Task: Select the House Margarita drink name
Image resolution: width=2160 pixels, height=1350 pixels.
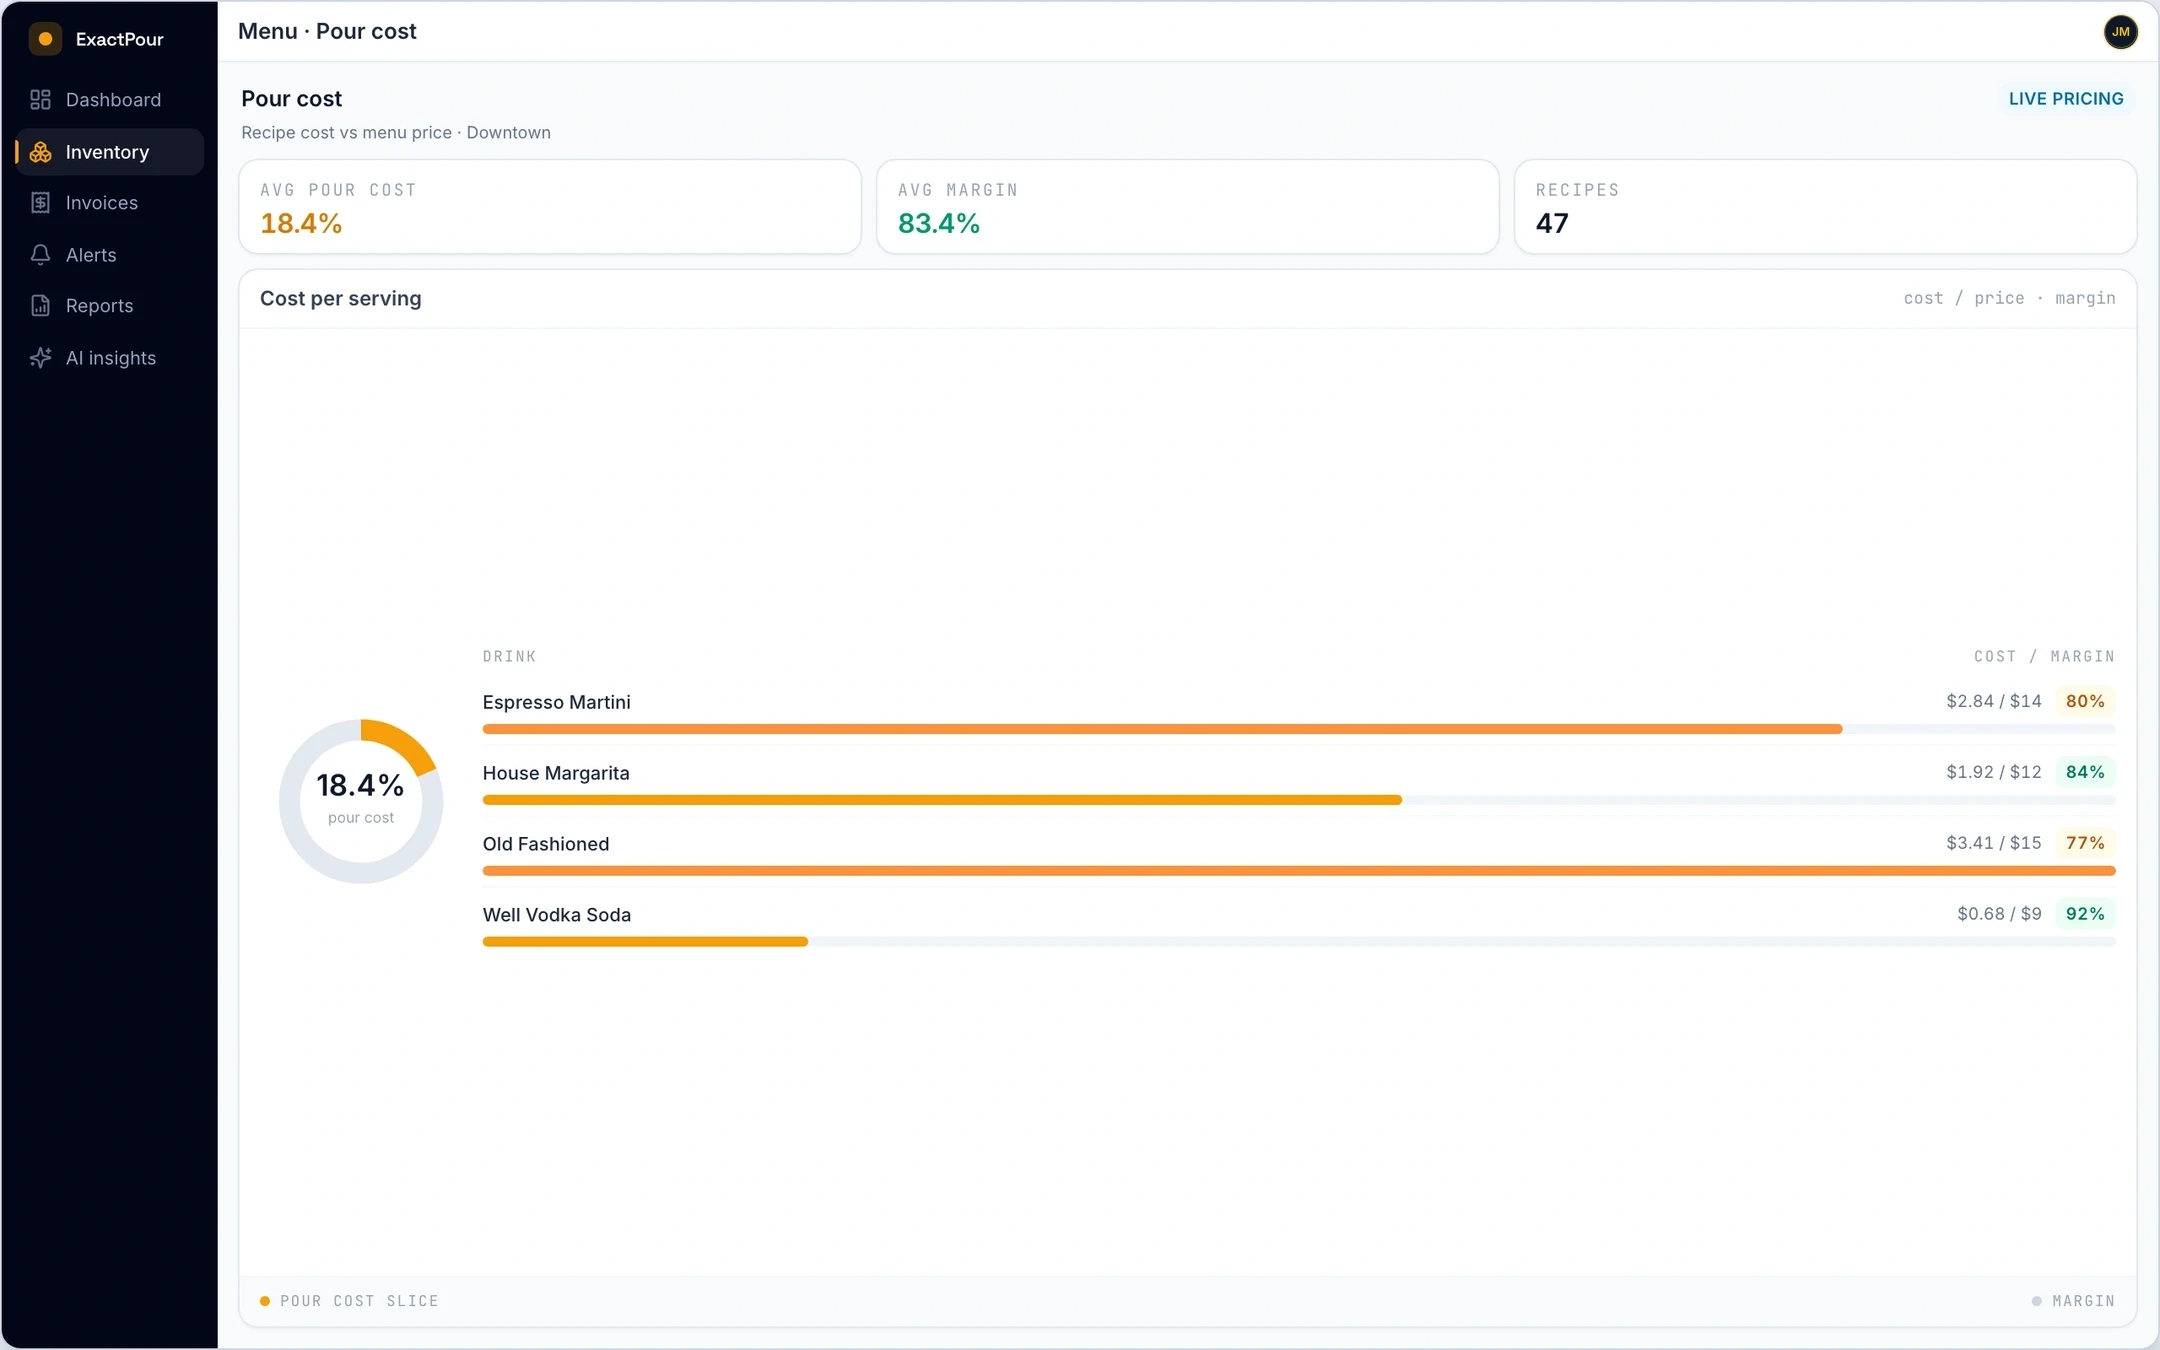Action: (556, 773)
